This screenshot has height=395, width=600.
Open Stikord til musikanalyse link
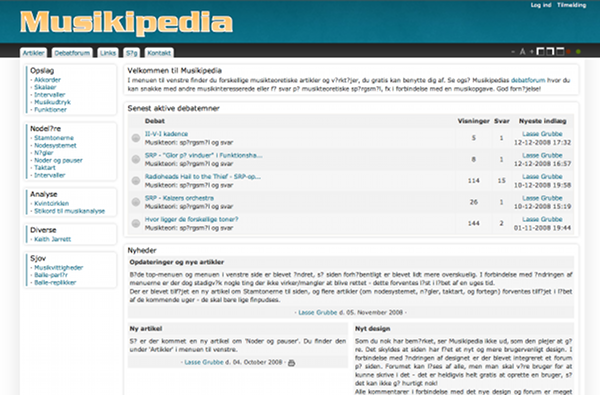[69, 211]
